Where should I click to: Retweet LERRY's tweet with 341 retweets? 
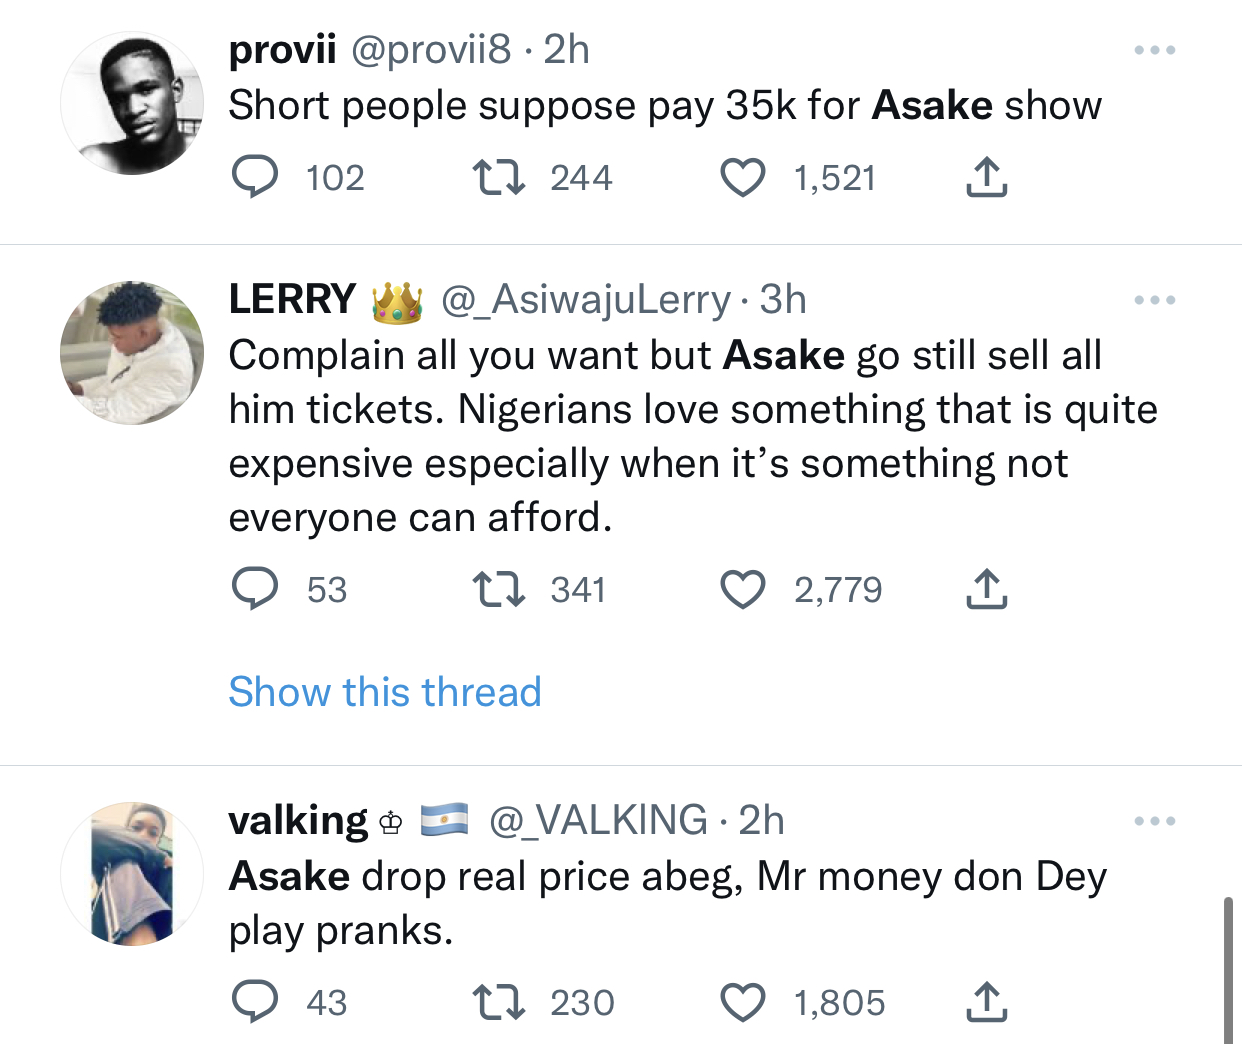coord(498,589)
